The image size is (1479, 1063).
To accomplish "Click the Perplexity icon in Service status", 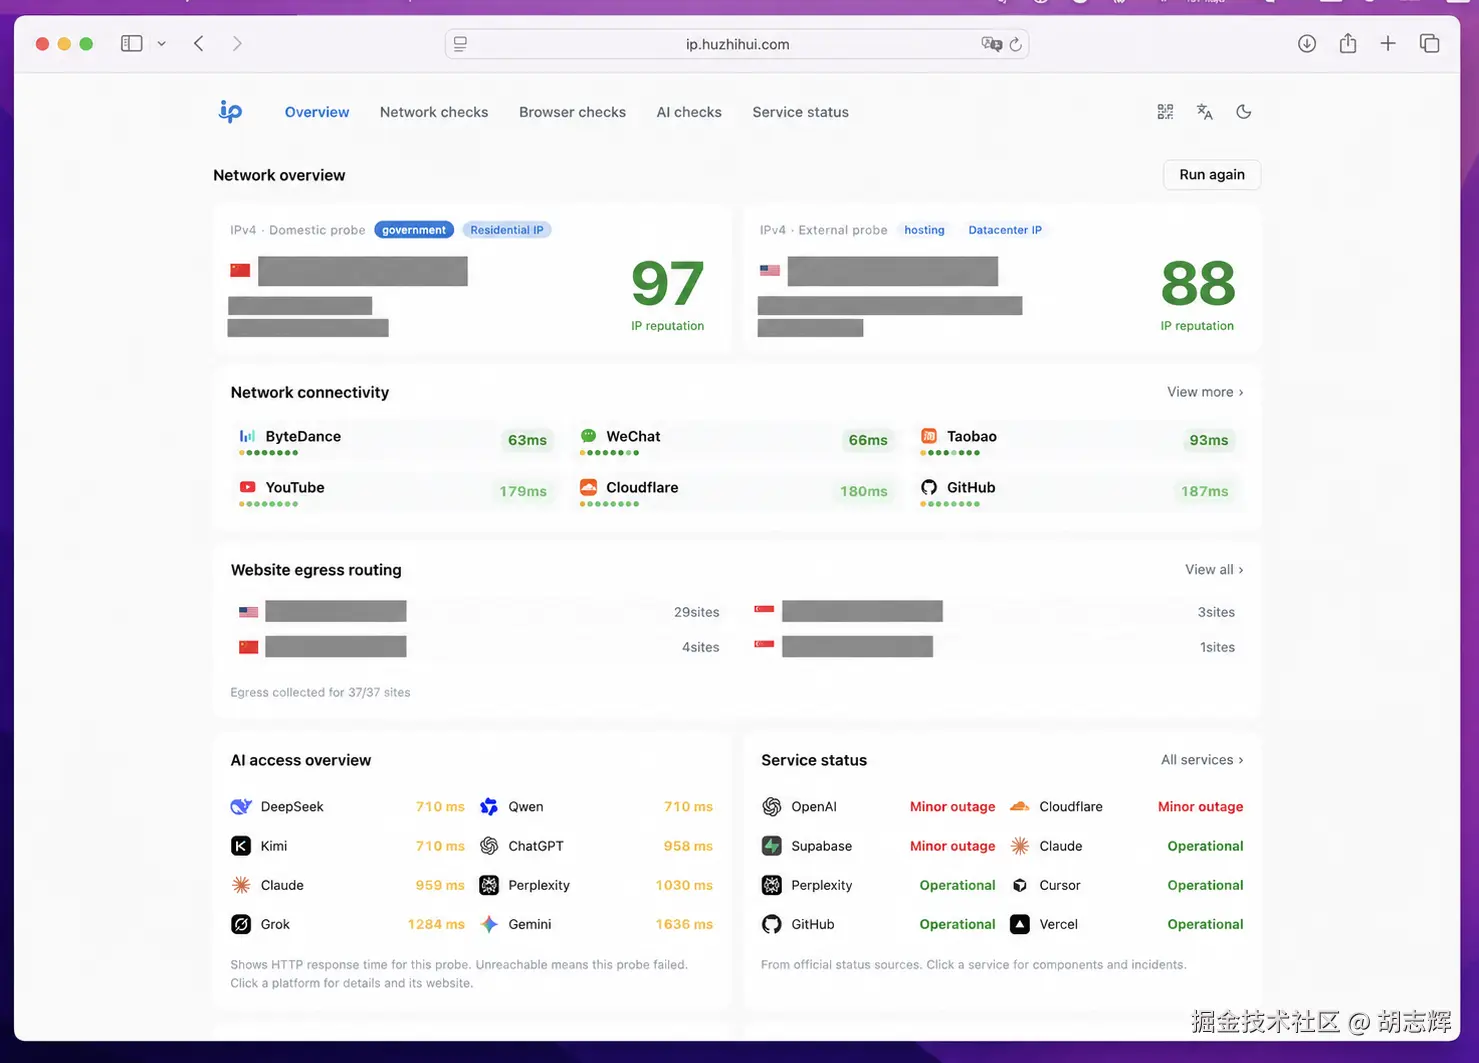I will 772,885.
